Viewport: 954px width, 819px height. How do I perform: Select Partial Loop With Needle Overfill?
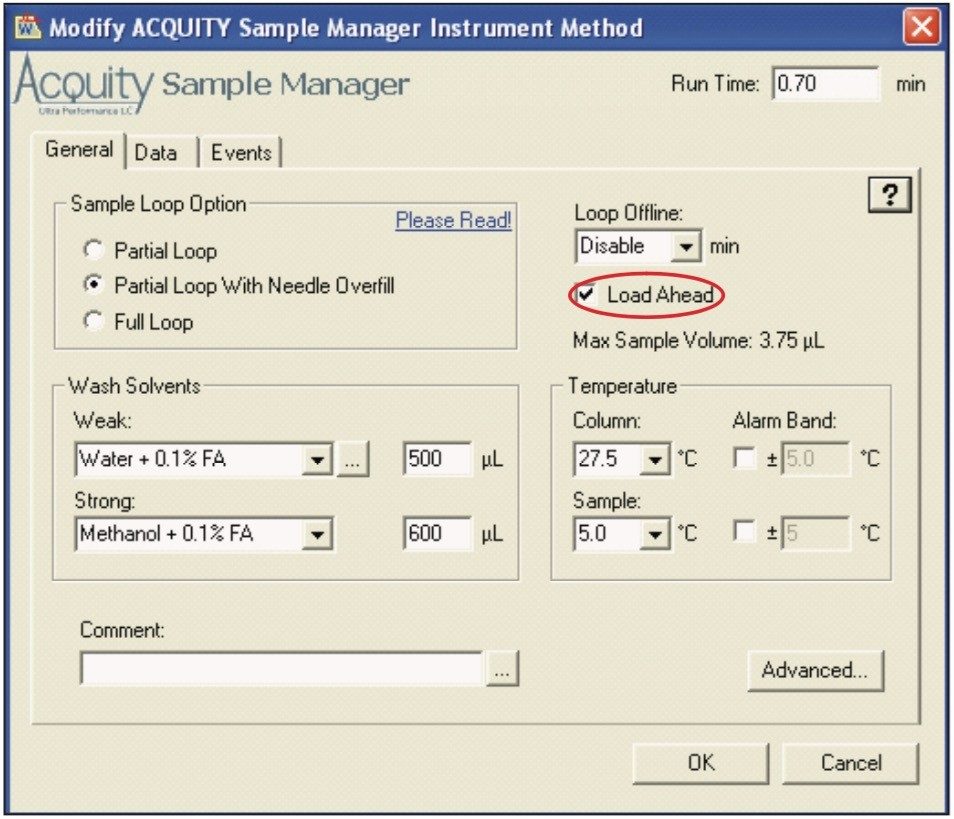pos(93,285)
